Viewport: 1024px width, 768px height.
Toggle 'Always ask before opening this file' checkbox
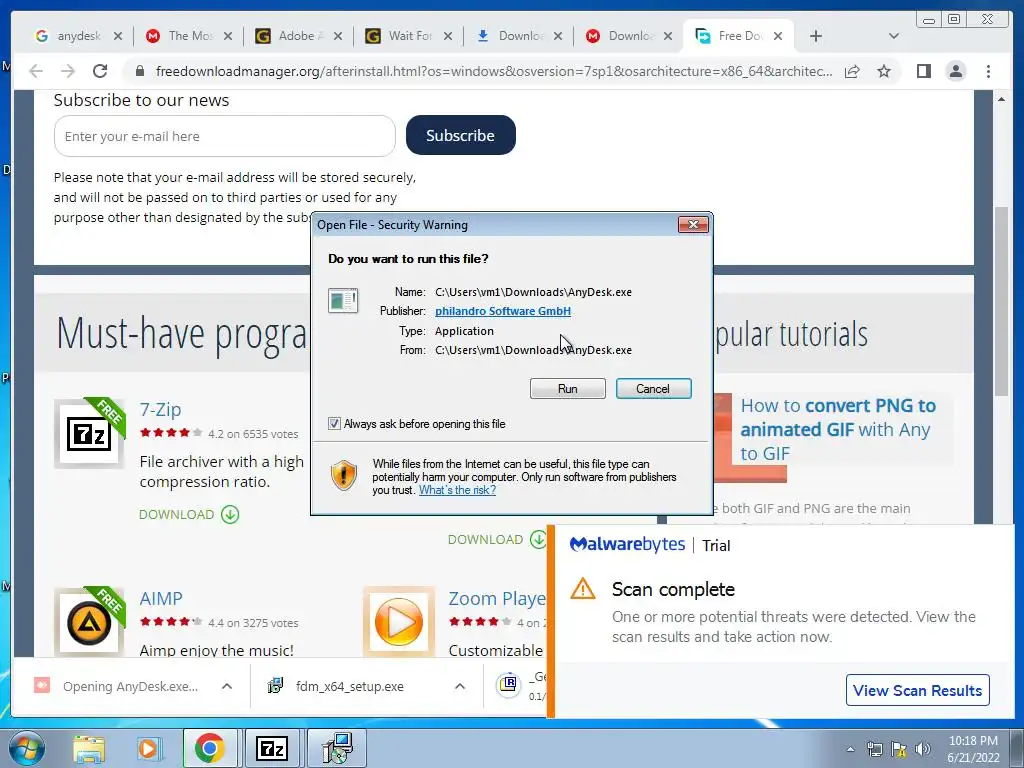(x=334, y=424)
